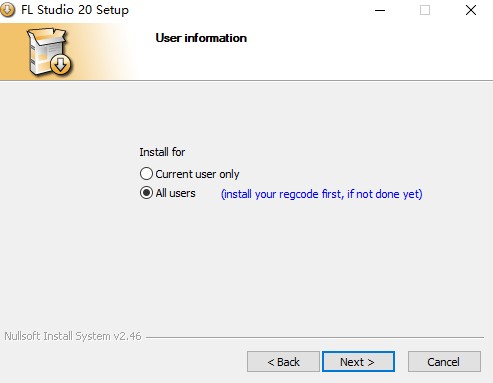Click the installer box icon in header
Viewport: 493px width, 383px height.
point(49,51)
